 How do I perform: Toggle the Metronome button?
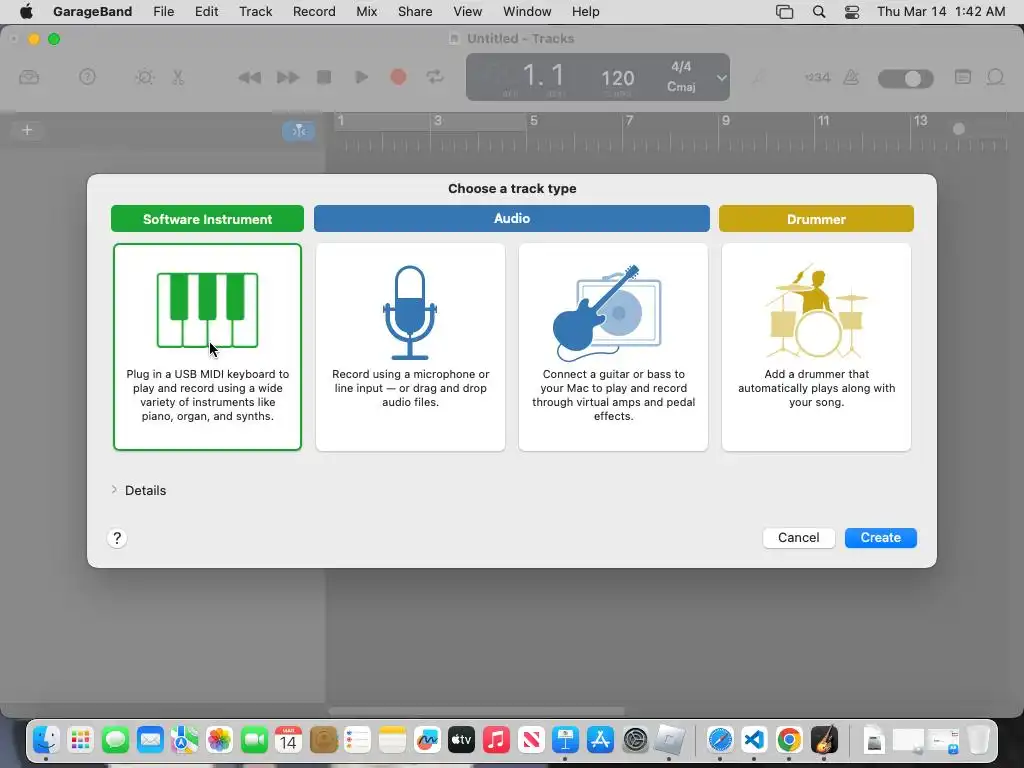click(x=851, y=77)
